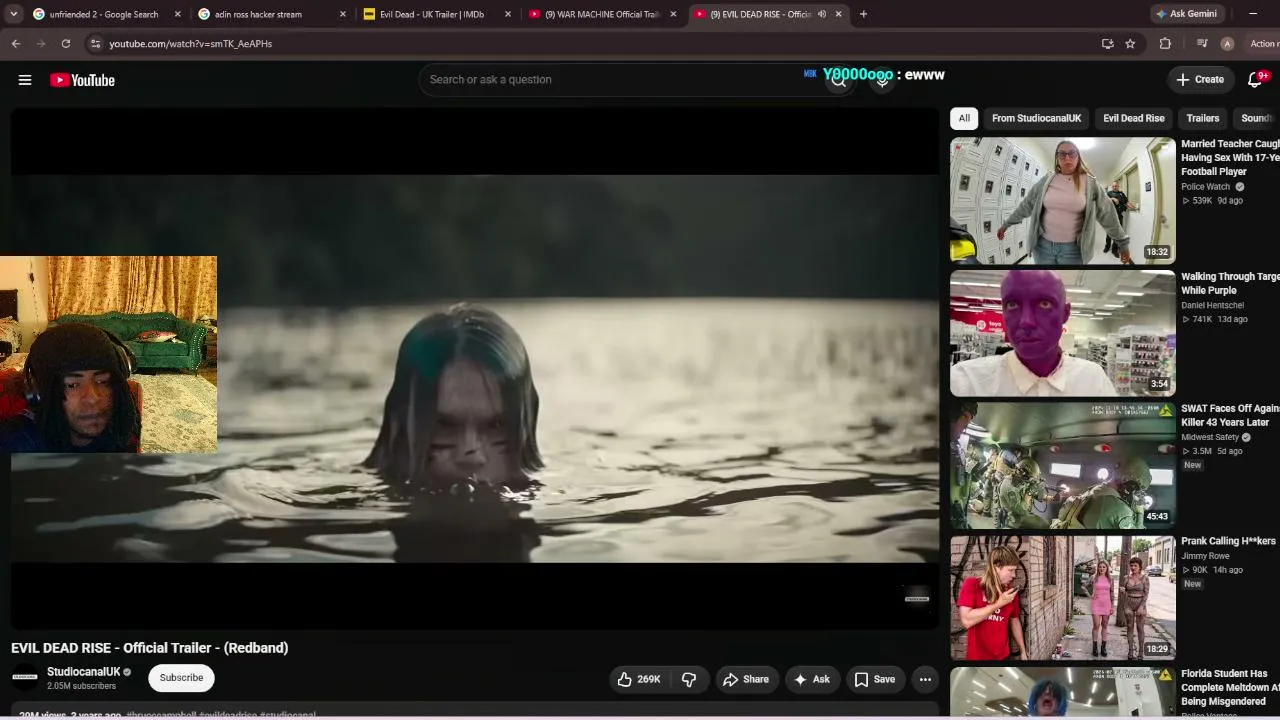
Task: Select the All filter chip
Action: click(x=964, y=118)
